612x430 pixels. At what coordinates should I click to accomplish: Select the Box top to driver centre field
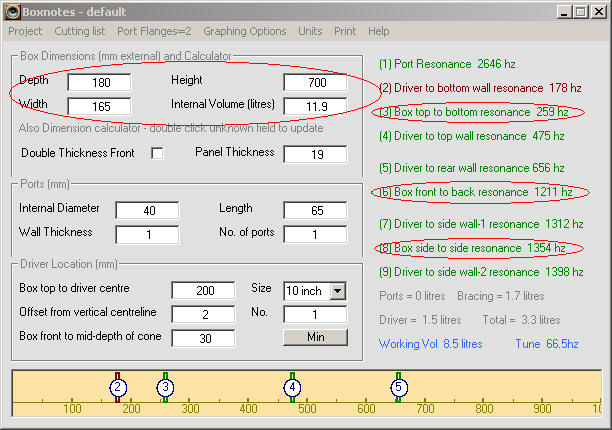click(x=202, y=290)
